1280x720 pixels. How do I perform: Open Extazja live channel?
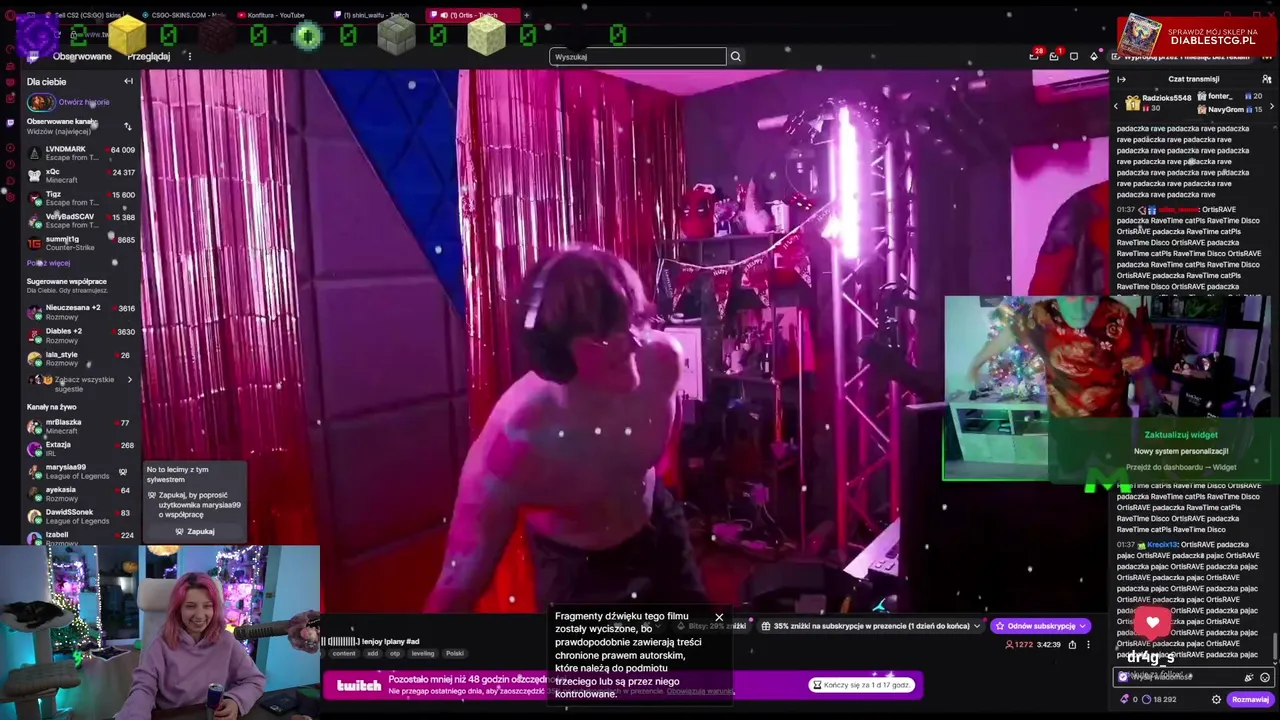(81, 449)
